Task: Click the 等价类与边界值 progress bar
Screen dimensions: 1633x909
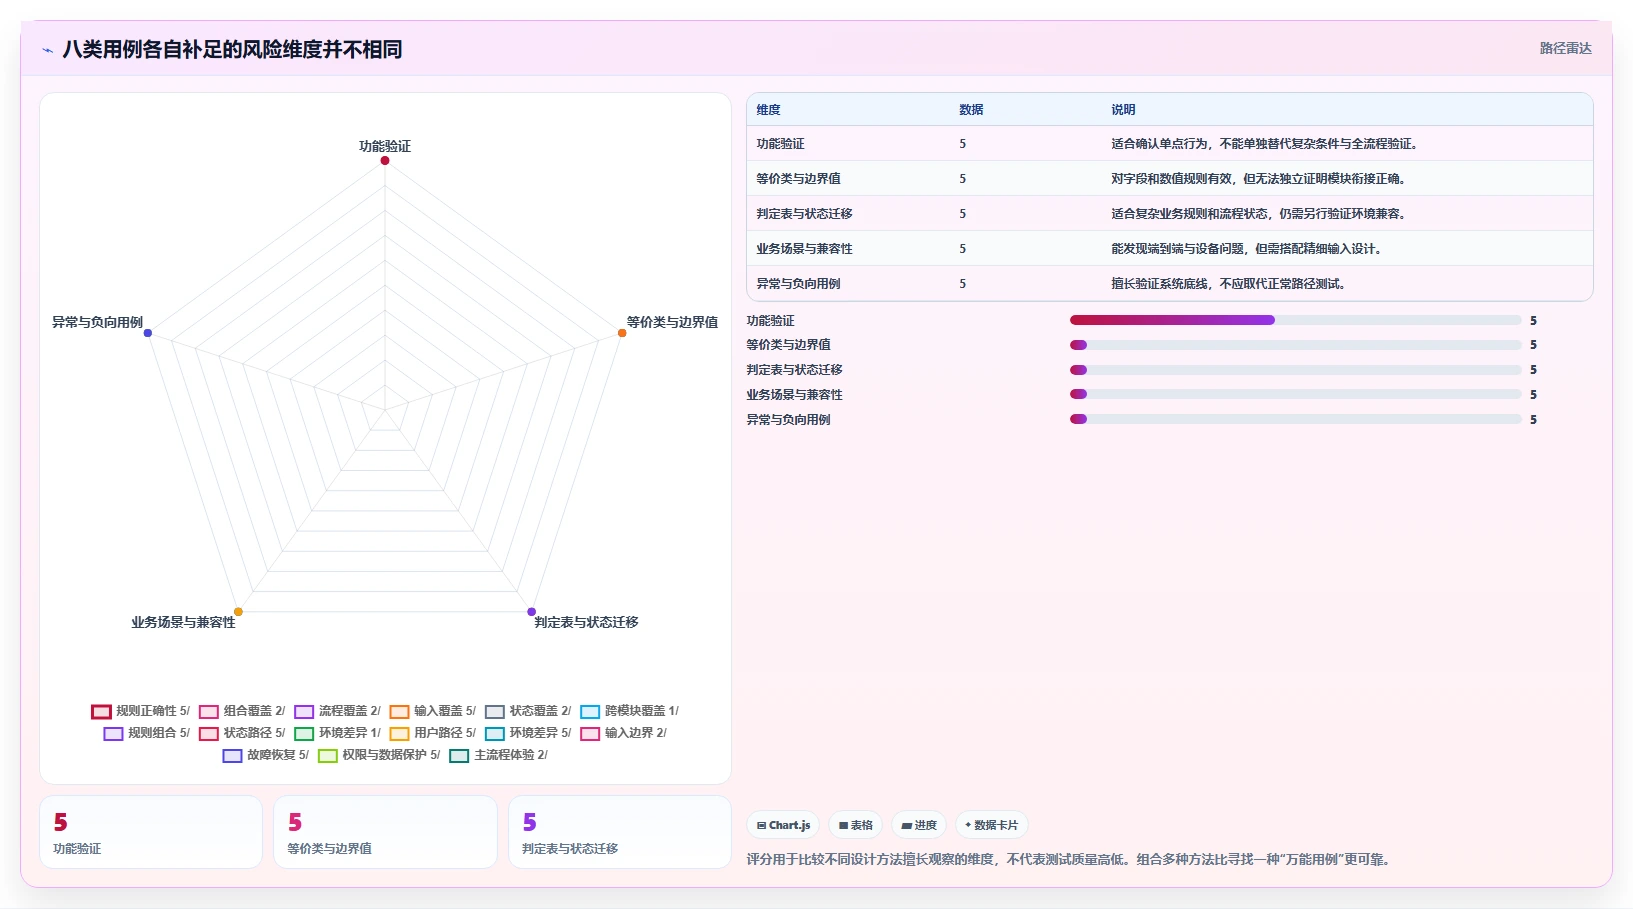Action: (x=1295, y=345)
